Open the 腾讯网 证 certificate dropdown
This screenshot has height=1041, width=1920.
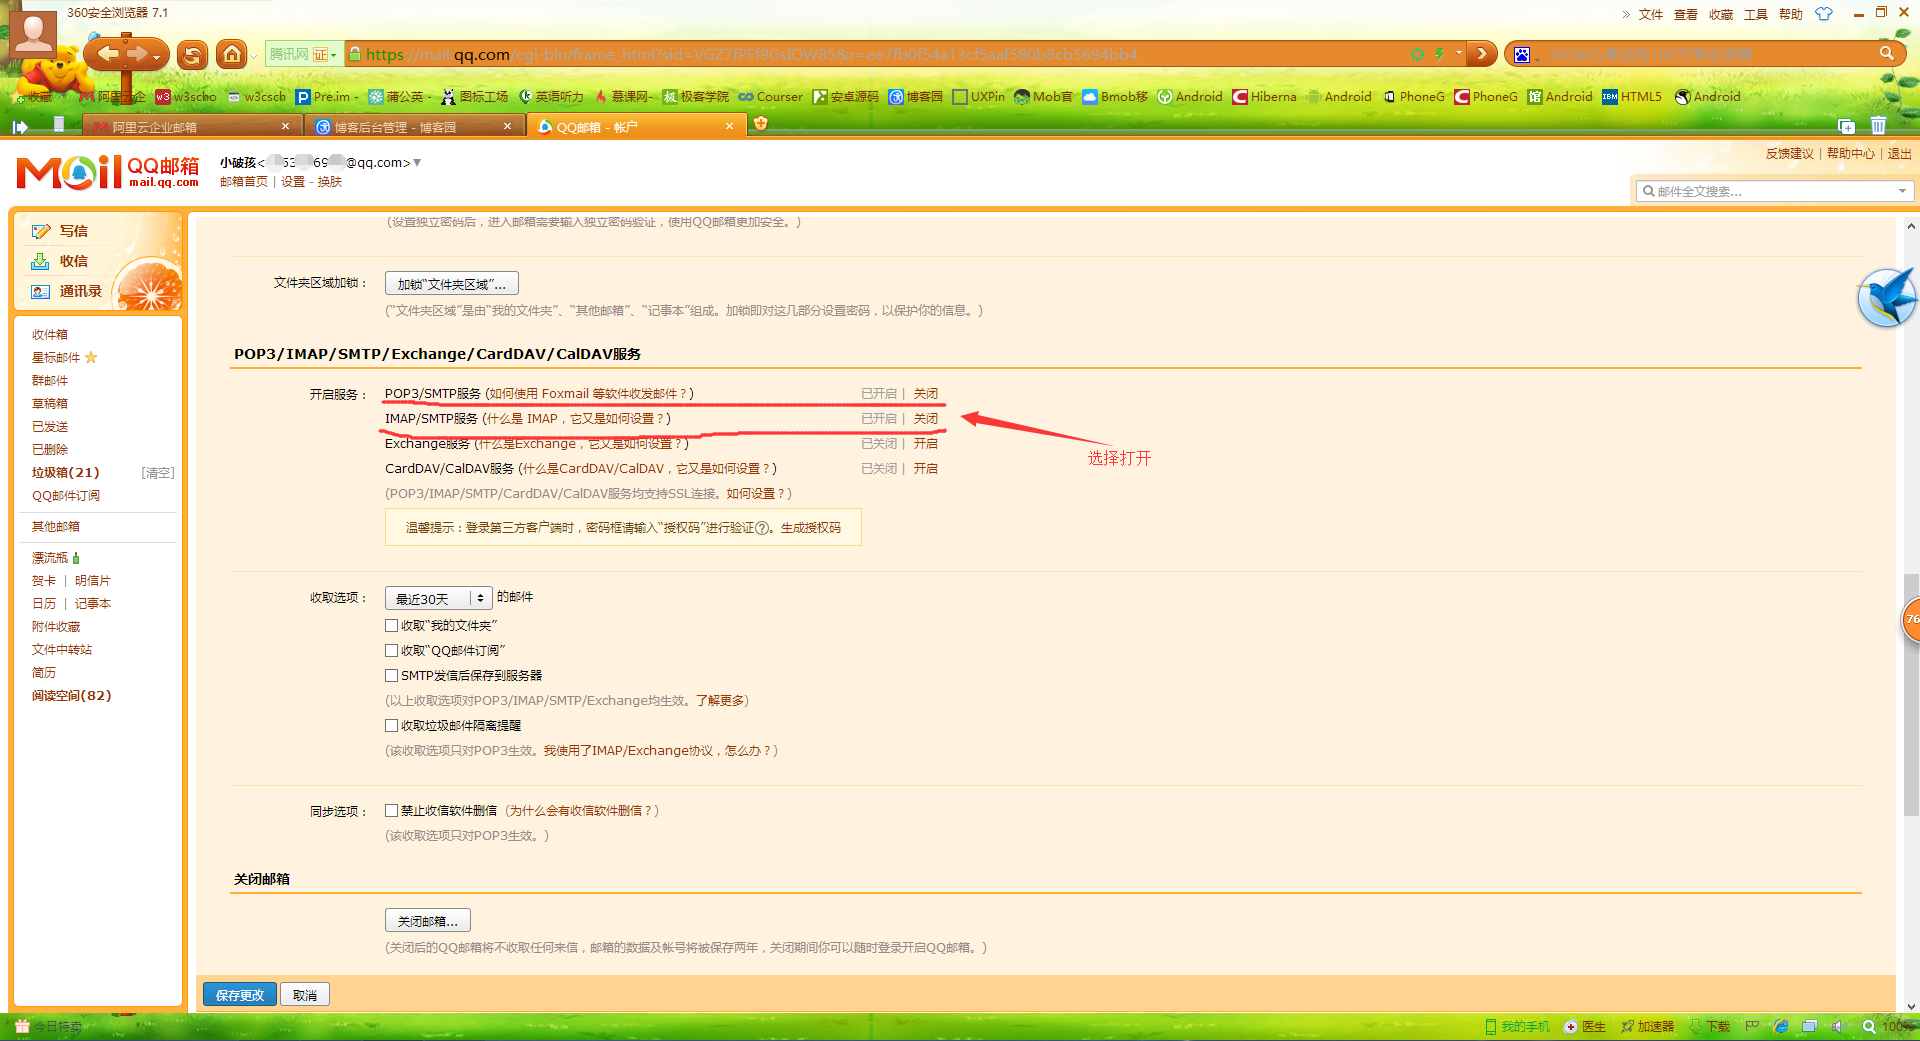tap(304, 54)
